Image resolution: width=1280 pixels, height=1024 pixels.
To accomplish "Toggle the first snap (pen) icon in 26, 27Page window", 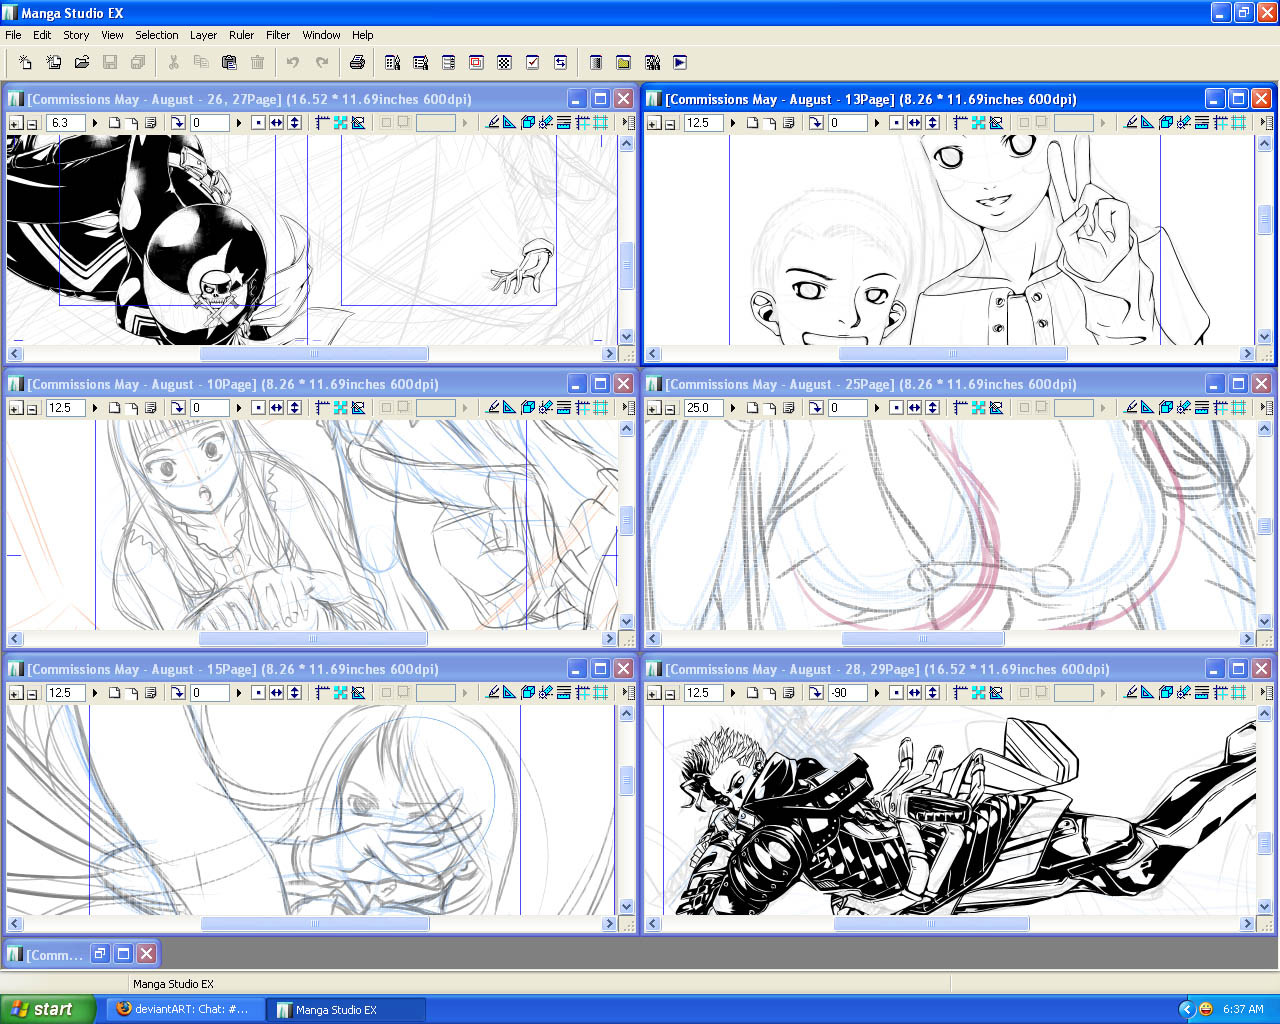I will pos(491,123).
